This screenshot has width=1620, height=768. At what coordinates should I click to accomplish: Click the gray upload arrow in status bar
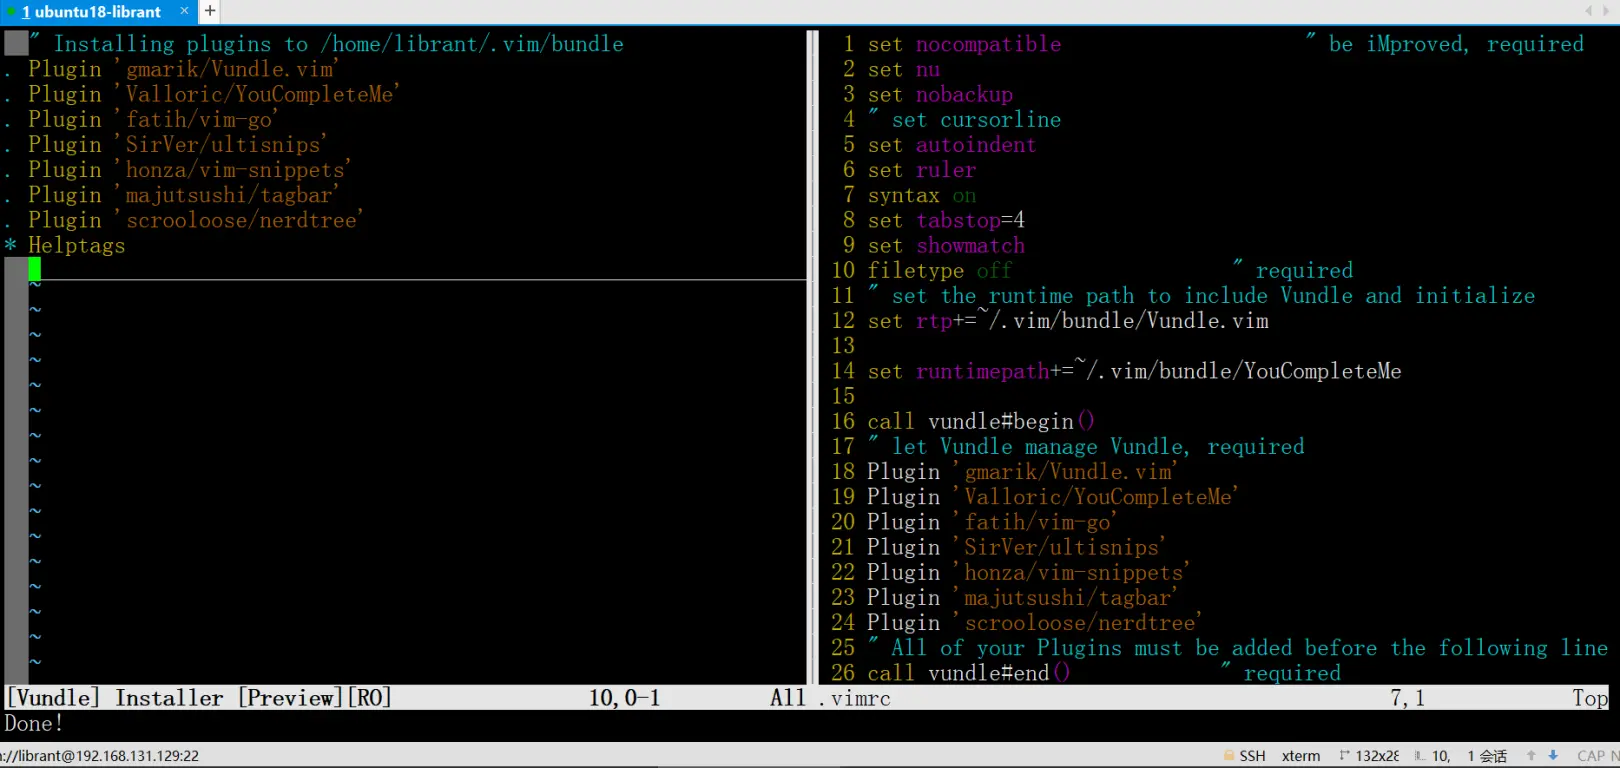tap(1531, 756)
